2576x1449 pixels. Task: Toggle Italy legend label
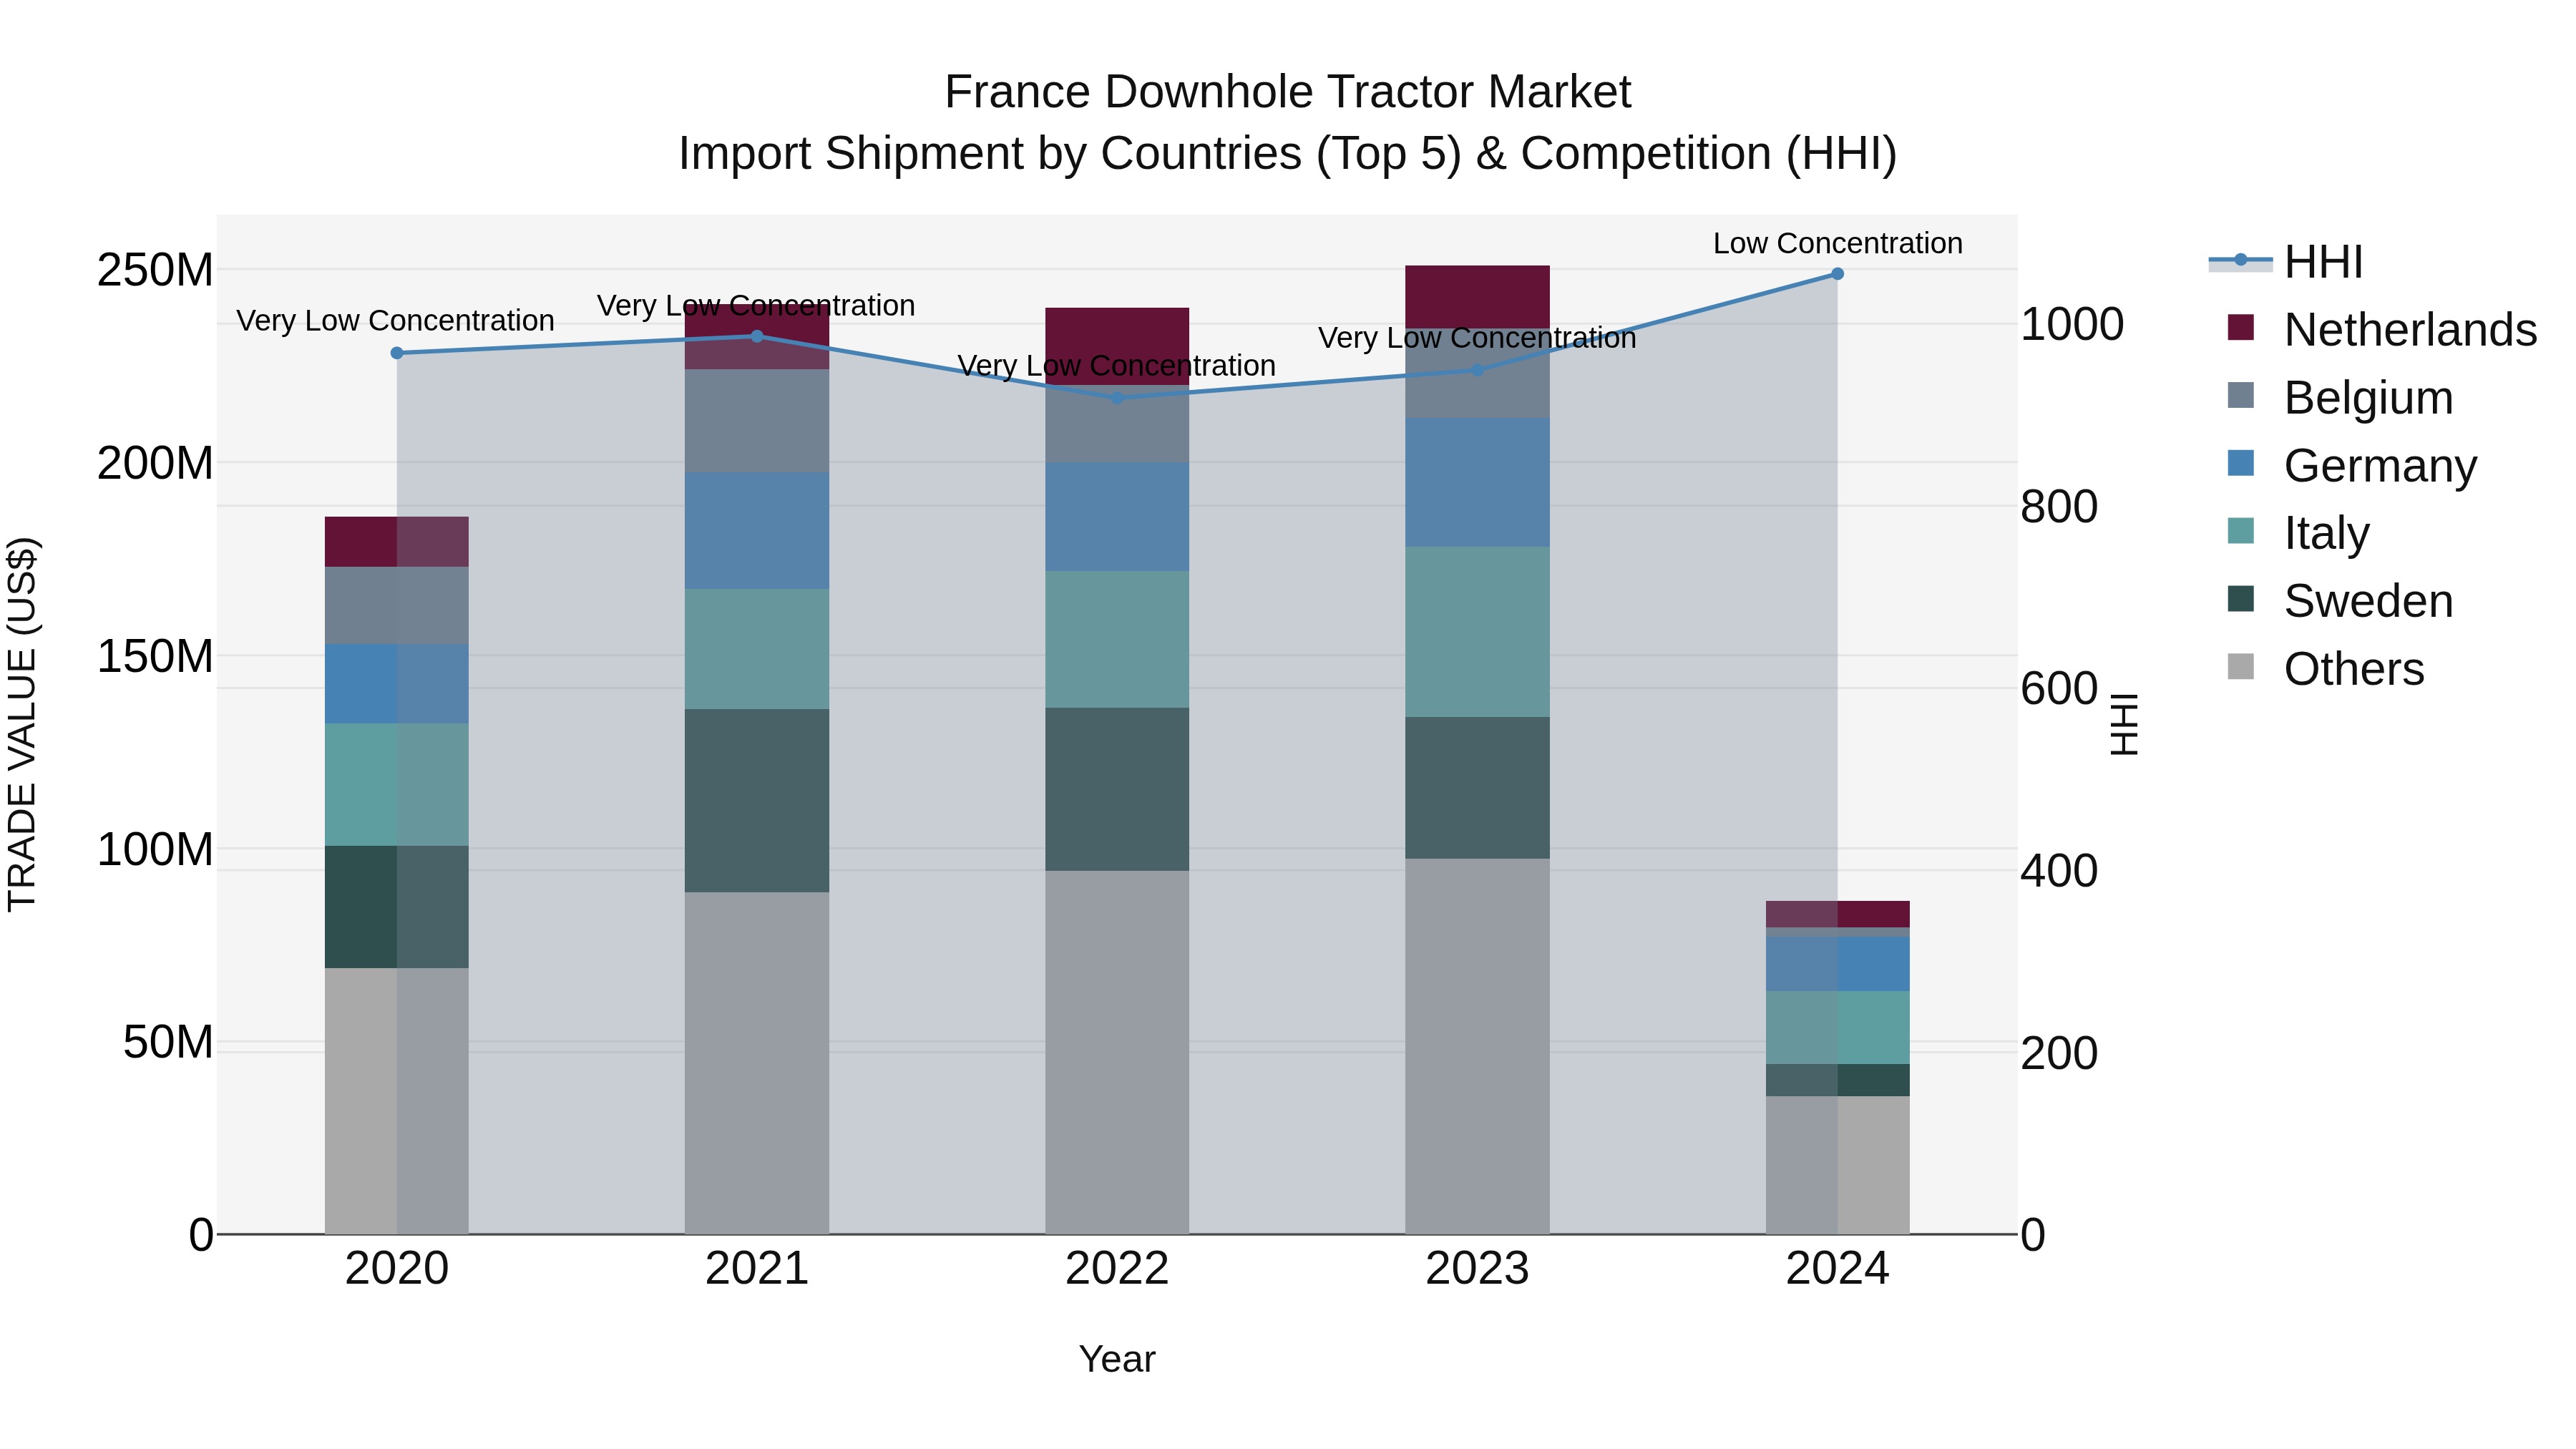2327,533
